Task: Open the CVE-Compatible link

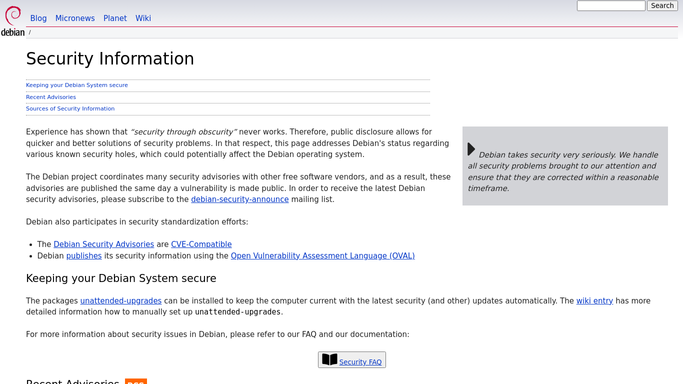Action: [201, 244]
